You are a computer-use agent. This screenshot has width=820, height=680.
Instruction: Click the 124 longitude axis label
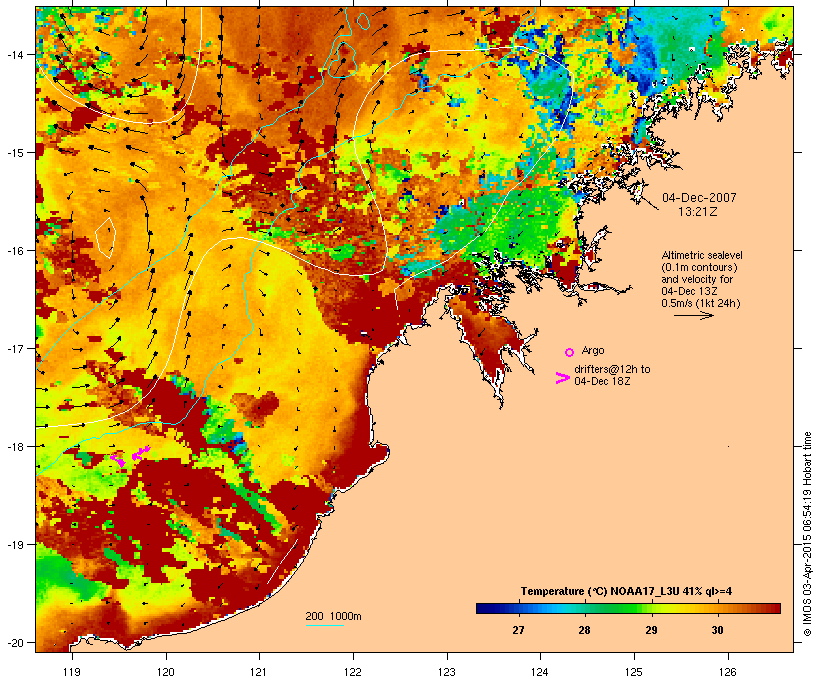click(x=540, y=672)
